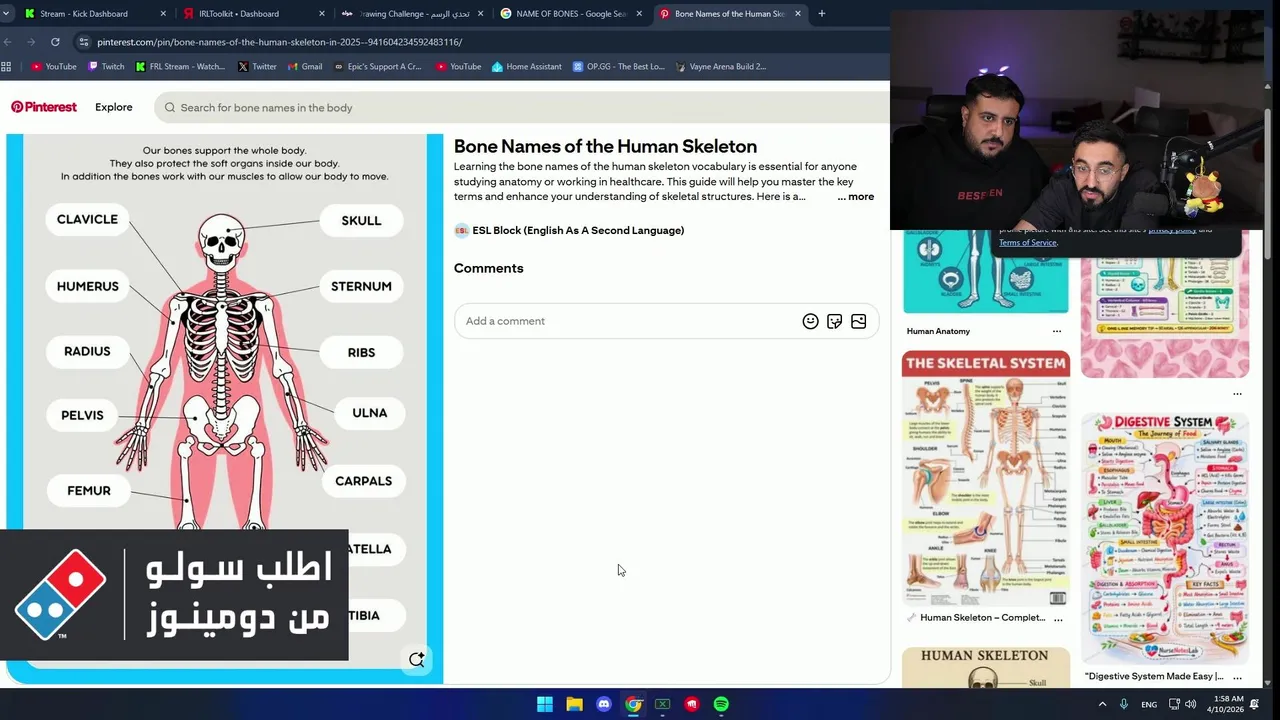Screen dimensions: 1280x720
Task: Open the Home Assistant bookmark
Action: [526, 67]
